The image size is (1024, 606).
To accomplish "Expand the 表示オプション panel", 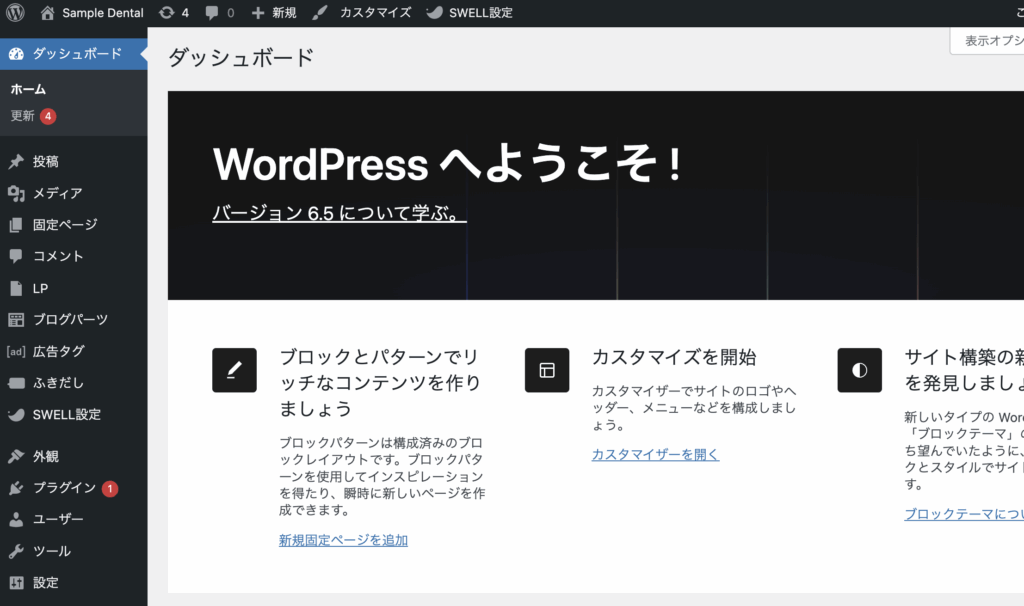I will (988, 41).
